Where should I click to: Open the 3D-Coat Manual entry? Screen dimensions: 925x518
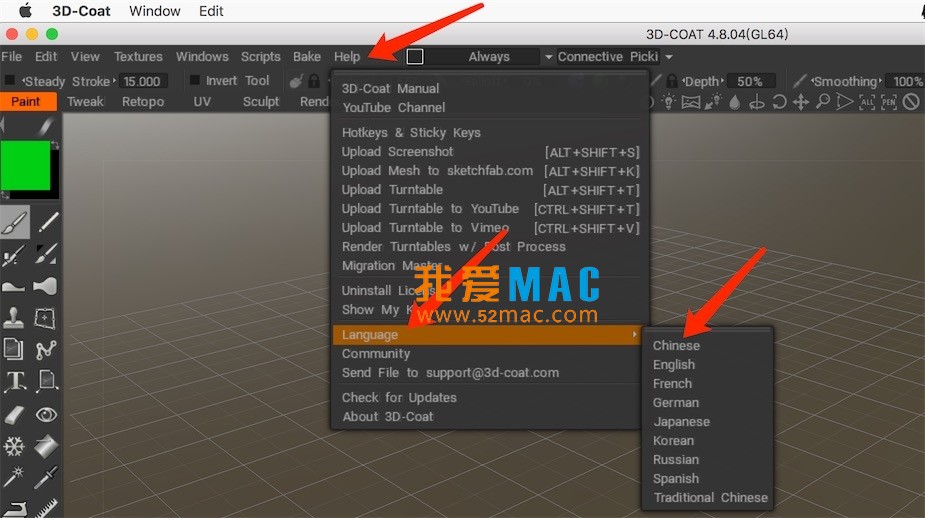(391, 88)
